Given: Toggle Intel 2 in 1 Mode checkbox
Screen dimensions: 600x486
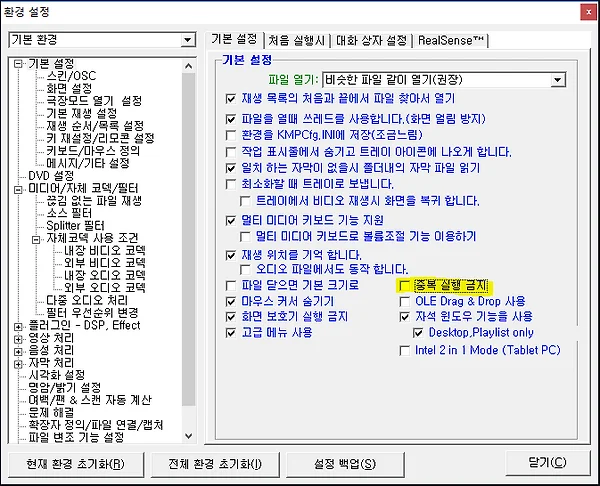Looking at the screenshot, I should pyautogui.click(x=404, y=350).
